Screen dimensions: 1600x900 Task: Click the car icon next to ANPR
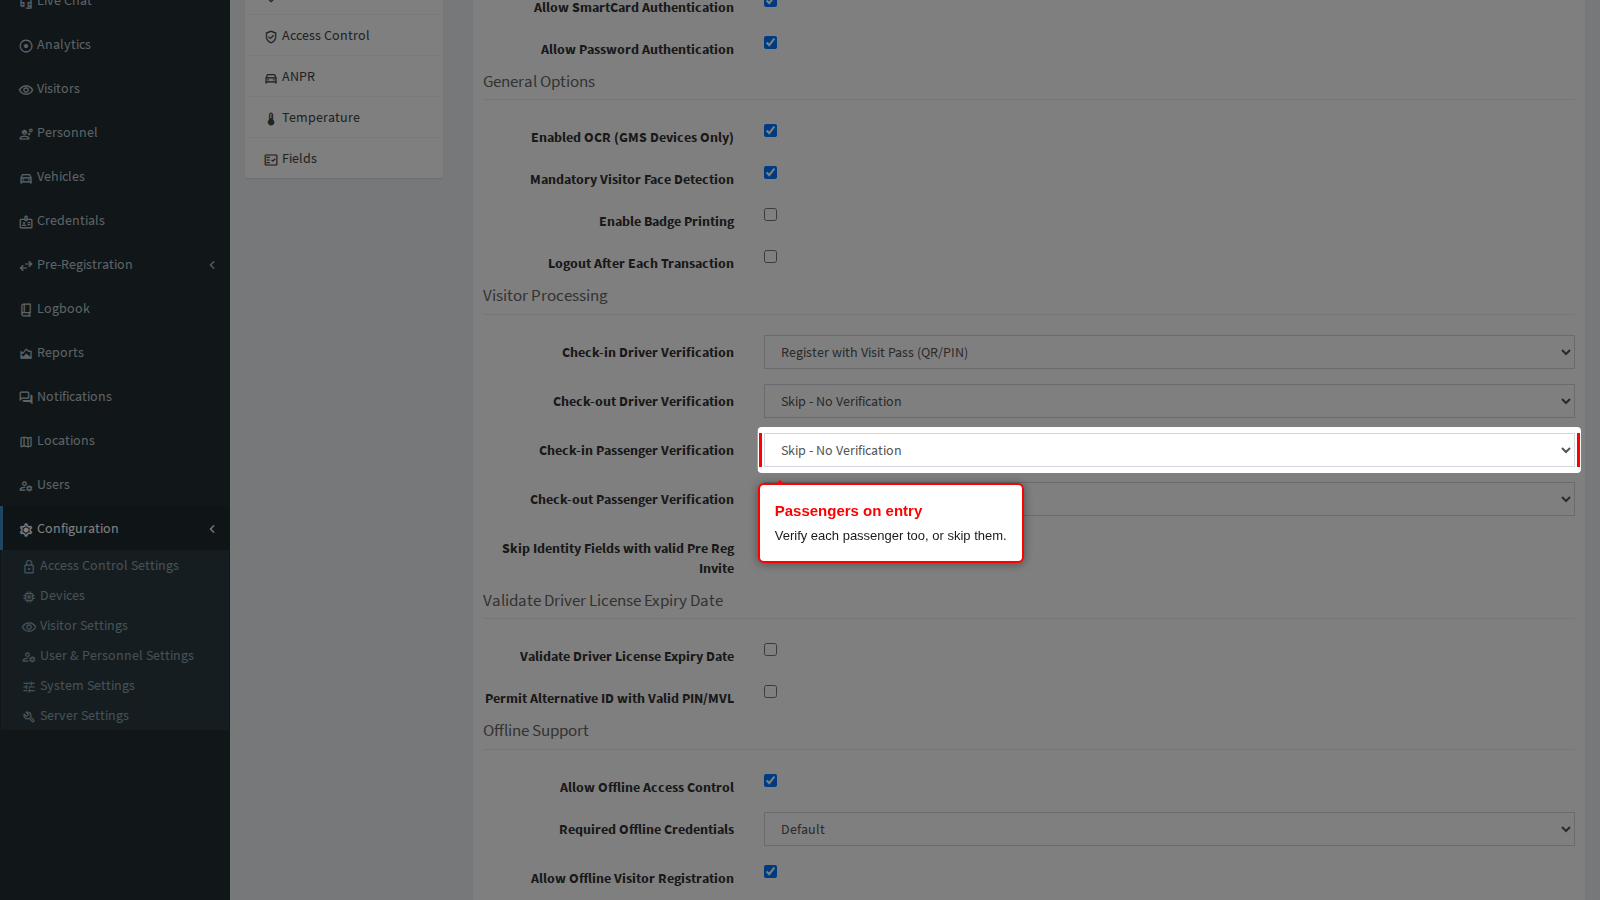271,78
